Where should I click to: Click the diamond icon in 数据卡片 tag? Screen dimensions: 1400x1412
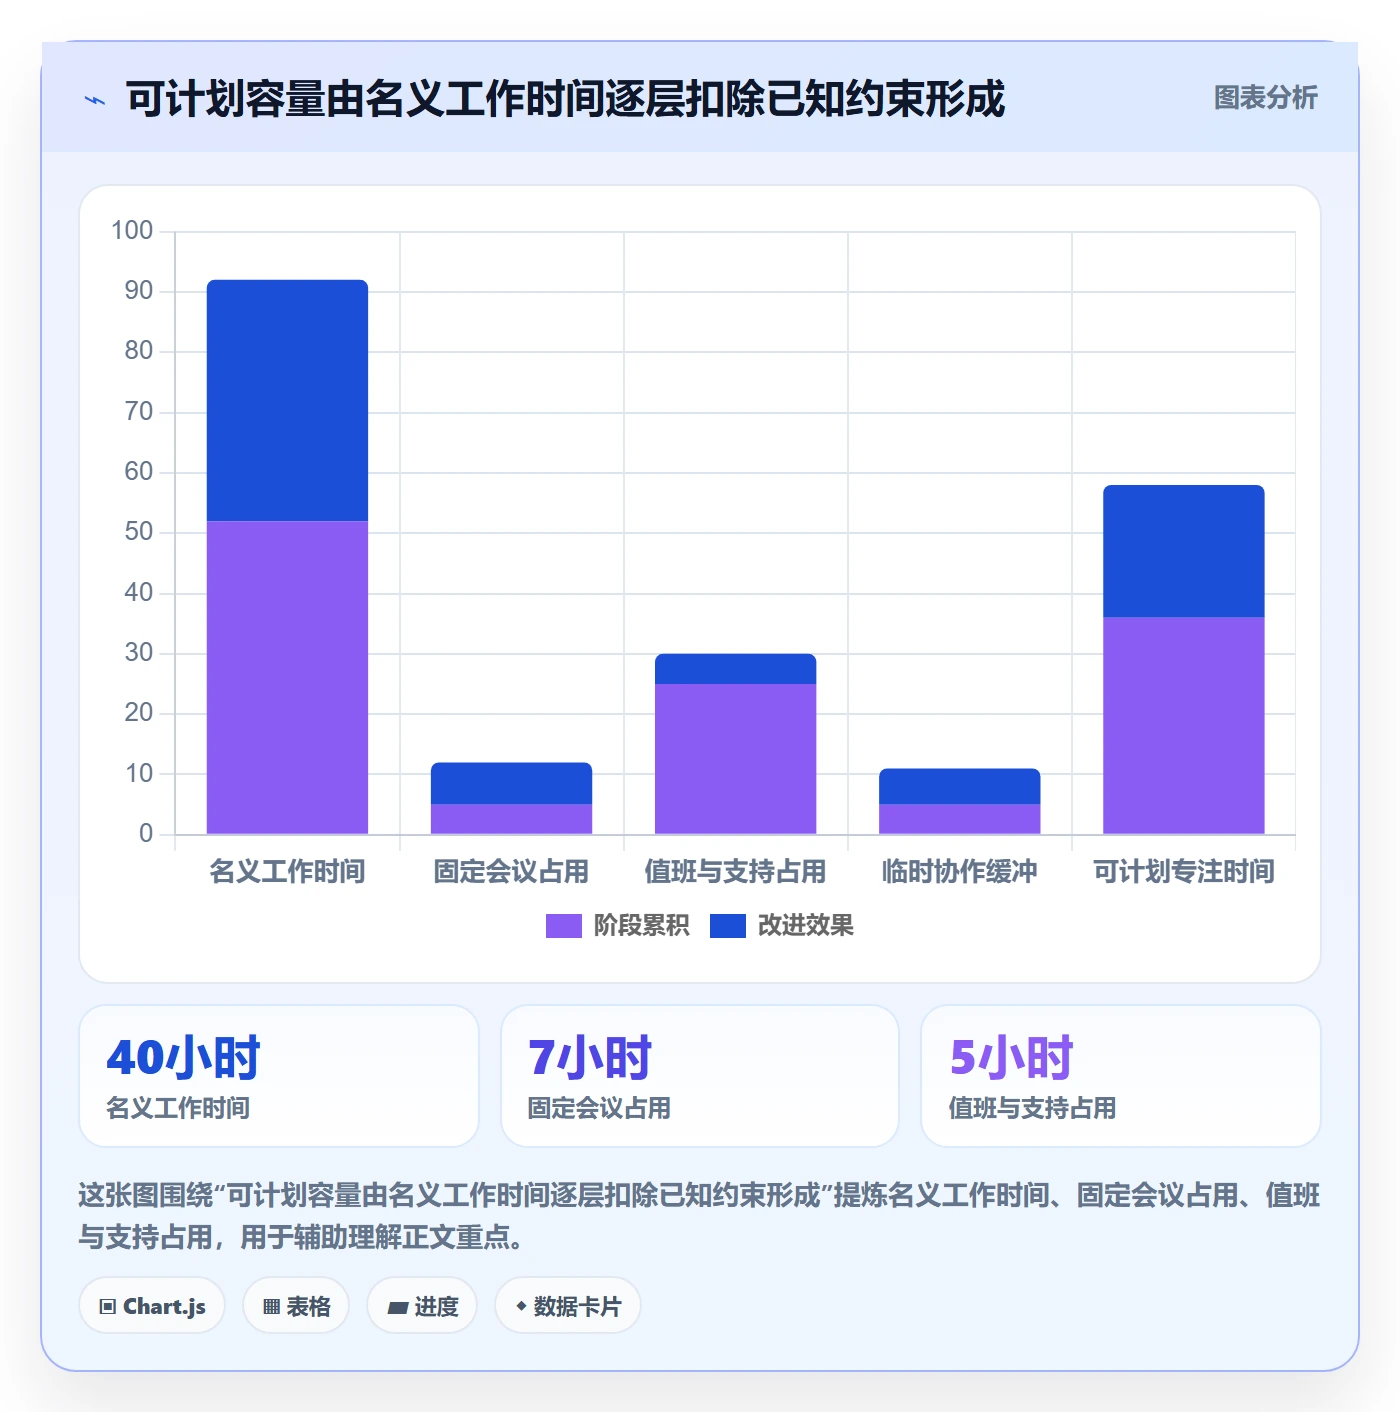point(521,1306)
